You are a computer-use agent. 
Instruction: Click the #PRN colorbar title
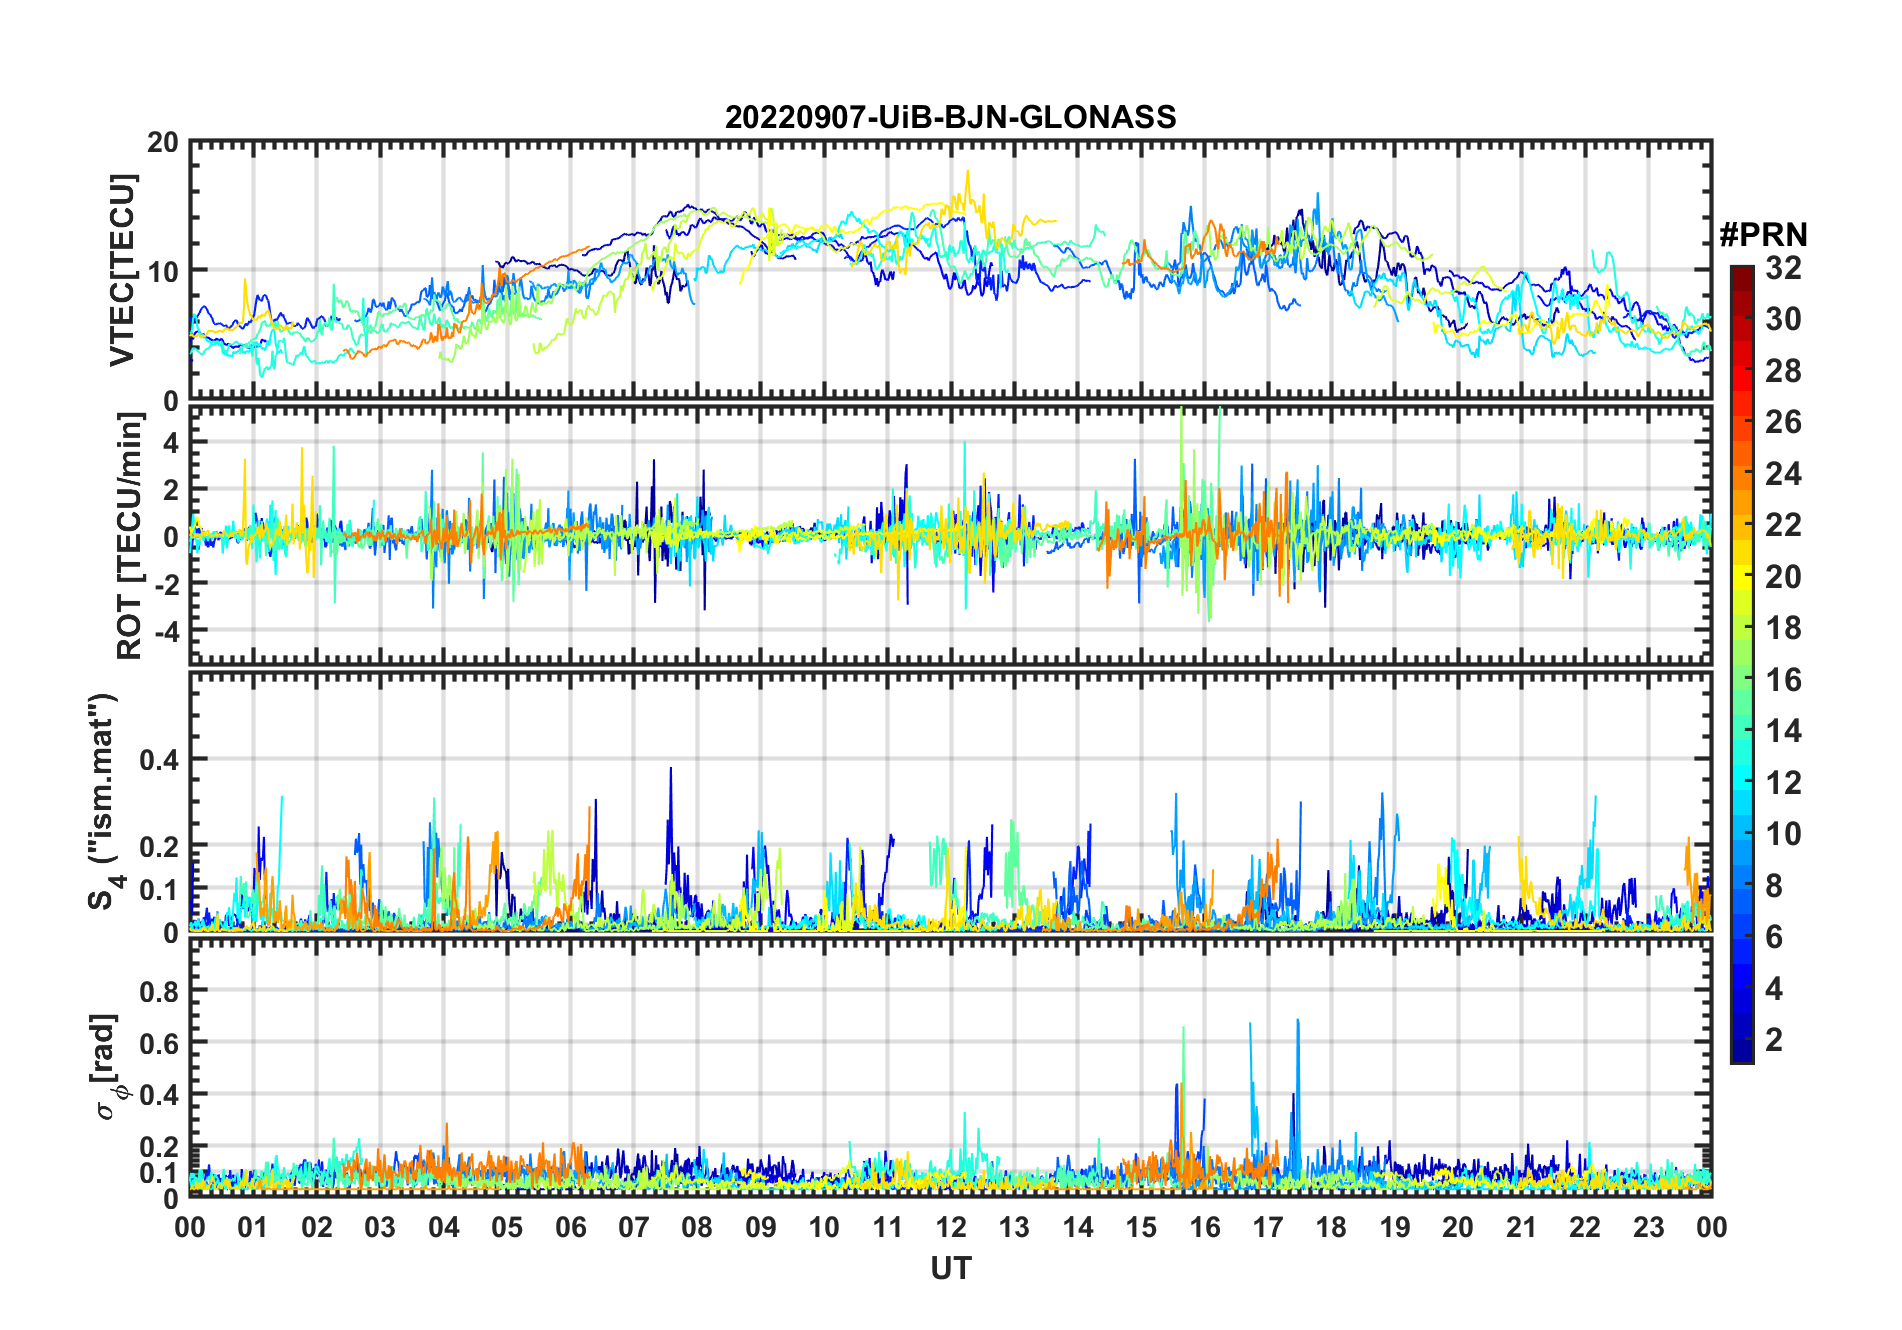coord(1763,235)
